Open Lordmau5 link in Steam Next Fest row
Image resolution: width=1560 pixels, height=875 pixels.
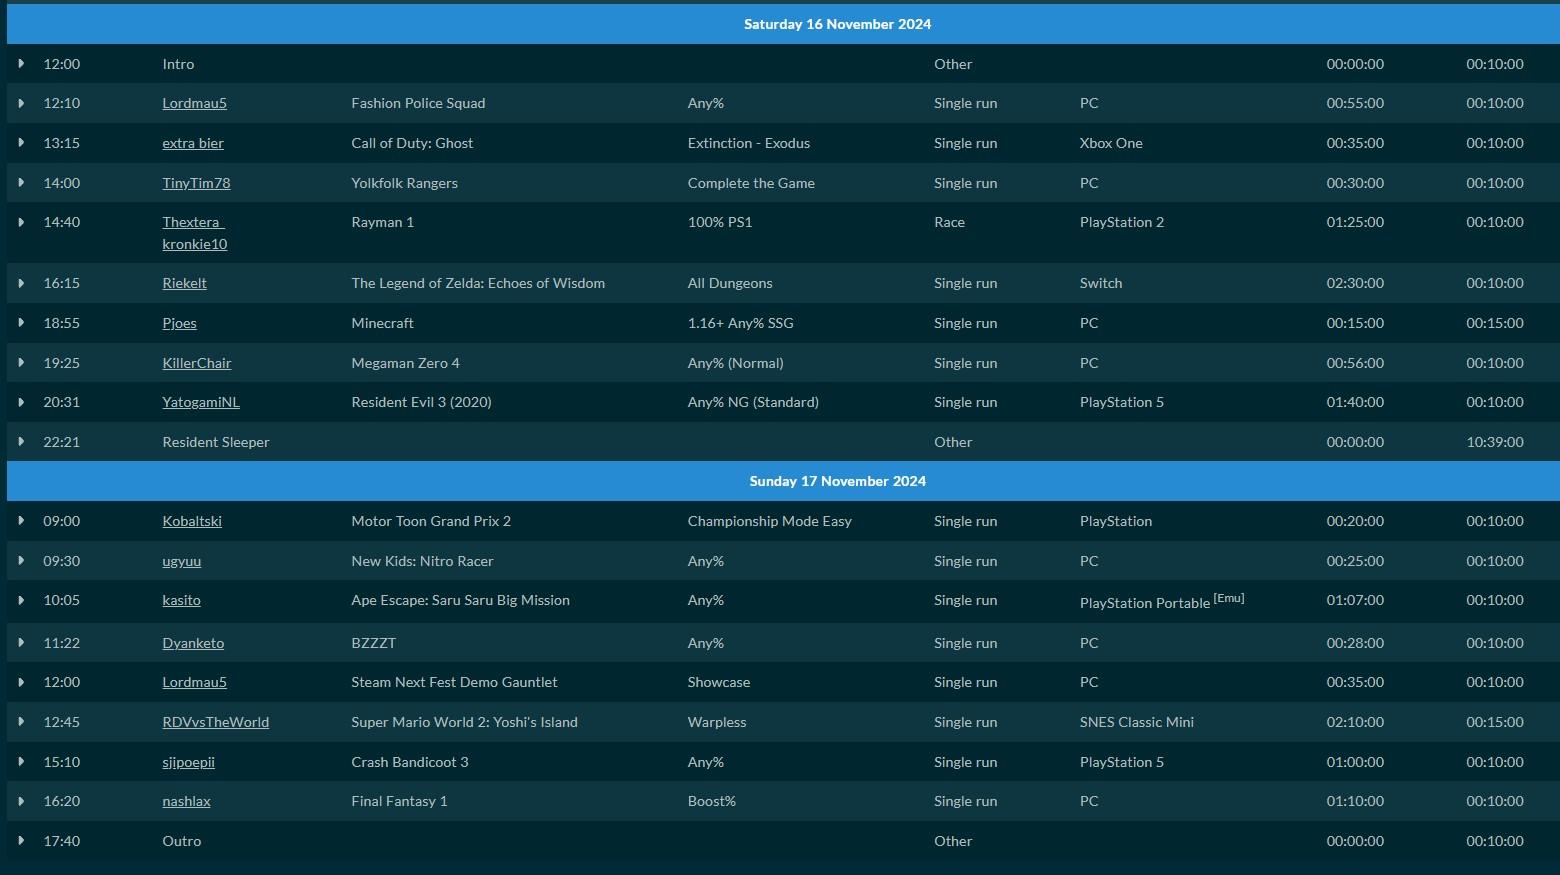pos(194,682)
